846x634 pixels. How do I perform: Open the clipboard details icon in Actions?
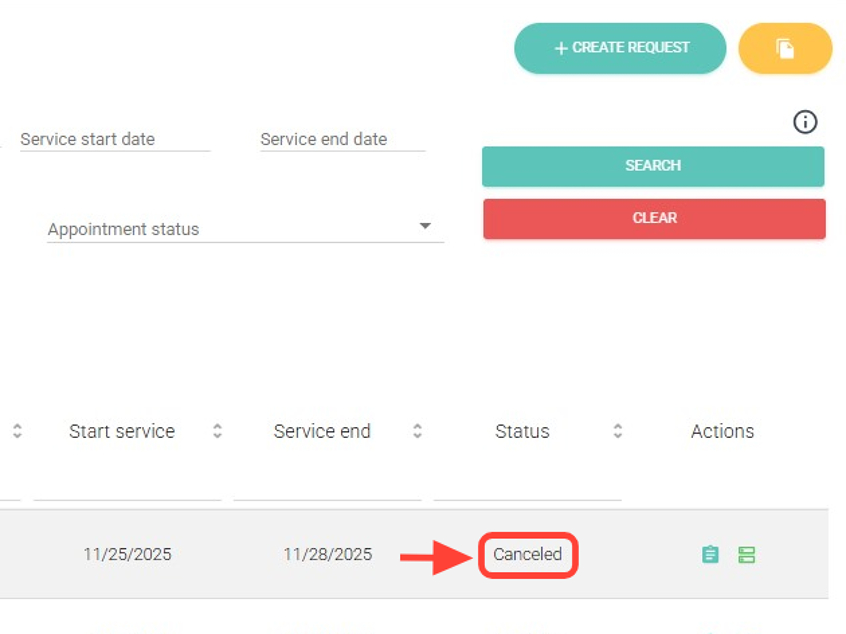point(710,554)
